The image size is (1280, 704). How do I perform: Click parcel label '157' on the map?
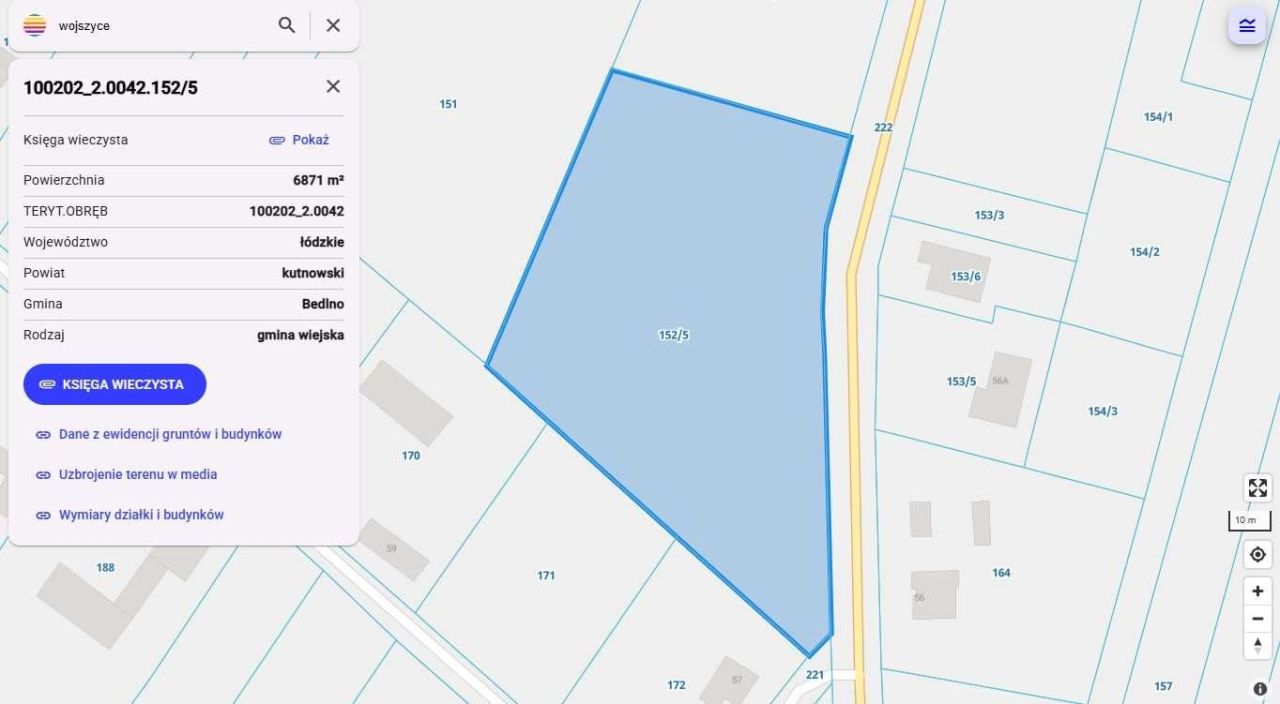pos(1163,686)
